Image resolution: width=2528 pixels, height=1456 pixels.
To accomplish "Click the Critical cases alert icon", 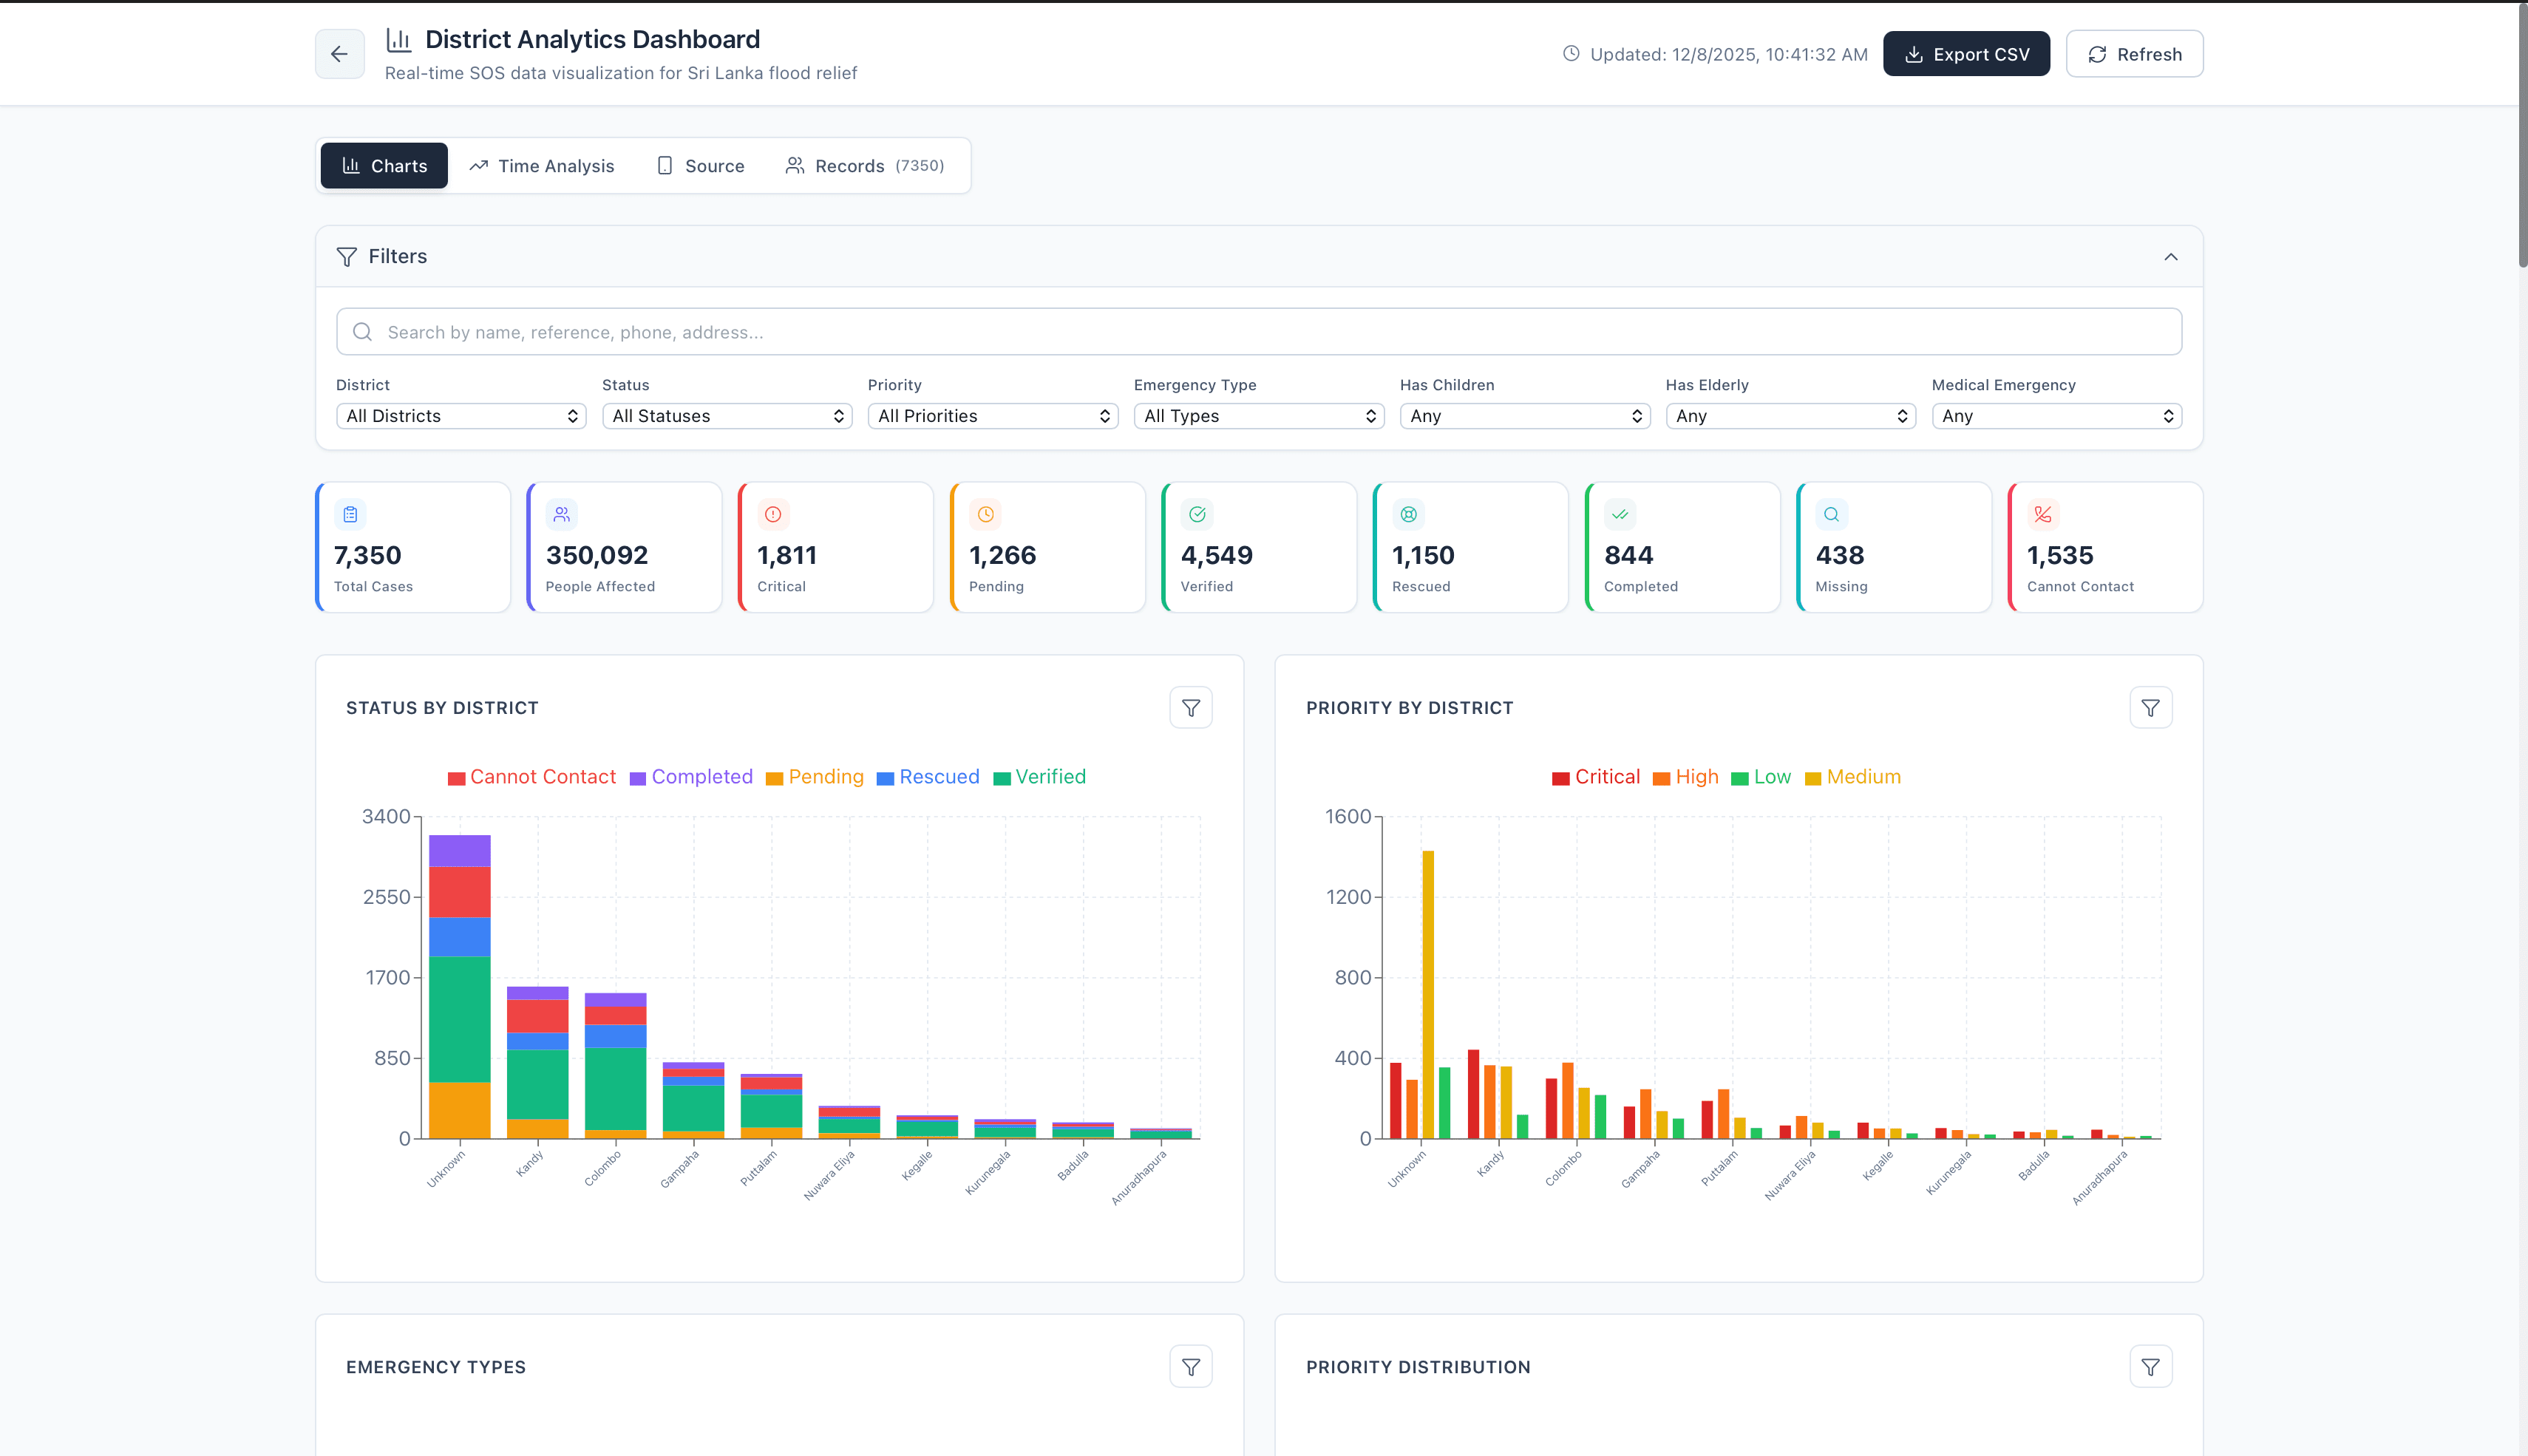I will point(773,514).
